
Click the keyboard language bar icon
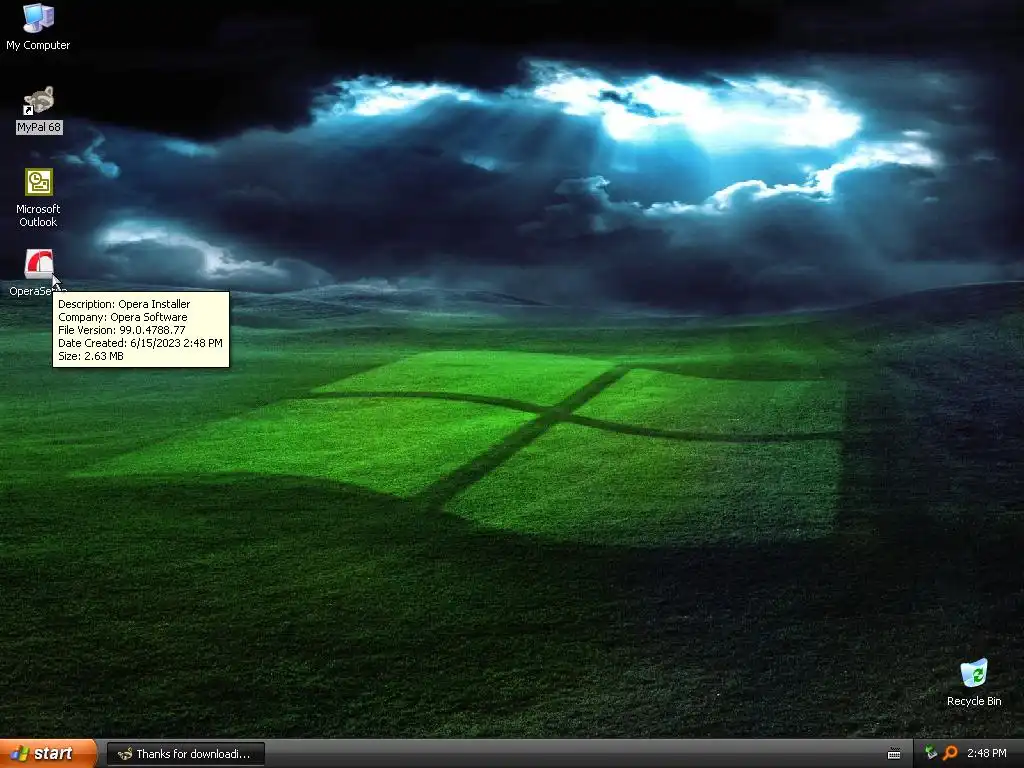click(x=894, y=754)
